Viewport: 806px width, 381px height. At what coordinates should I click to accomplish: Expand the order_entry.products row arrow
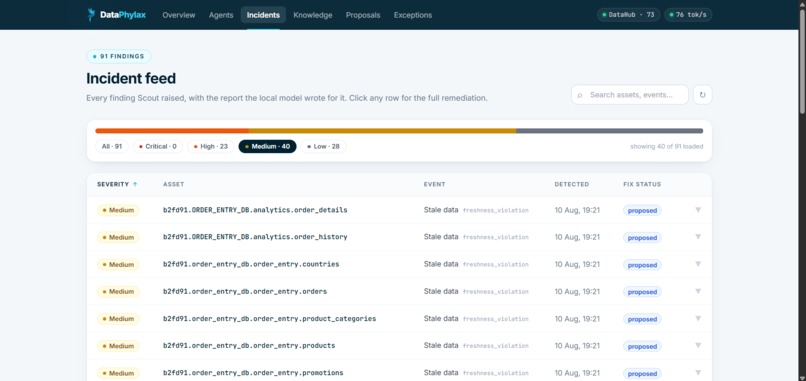click(x=698, y=346)
